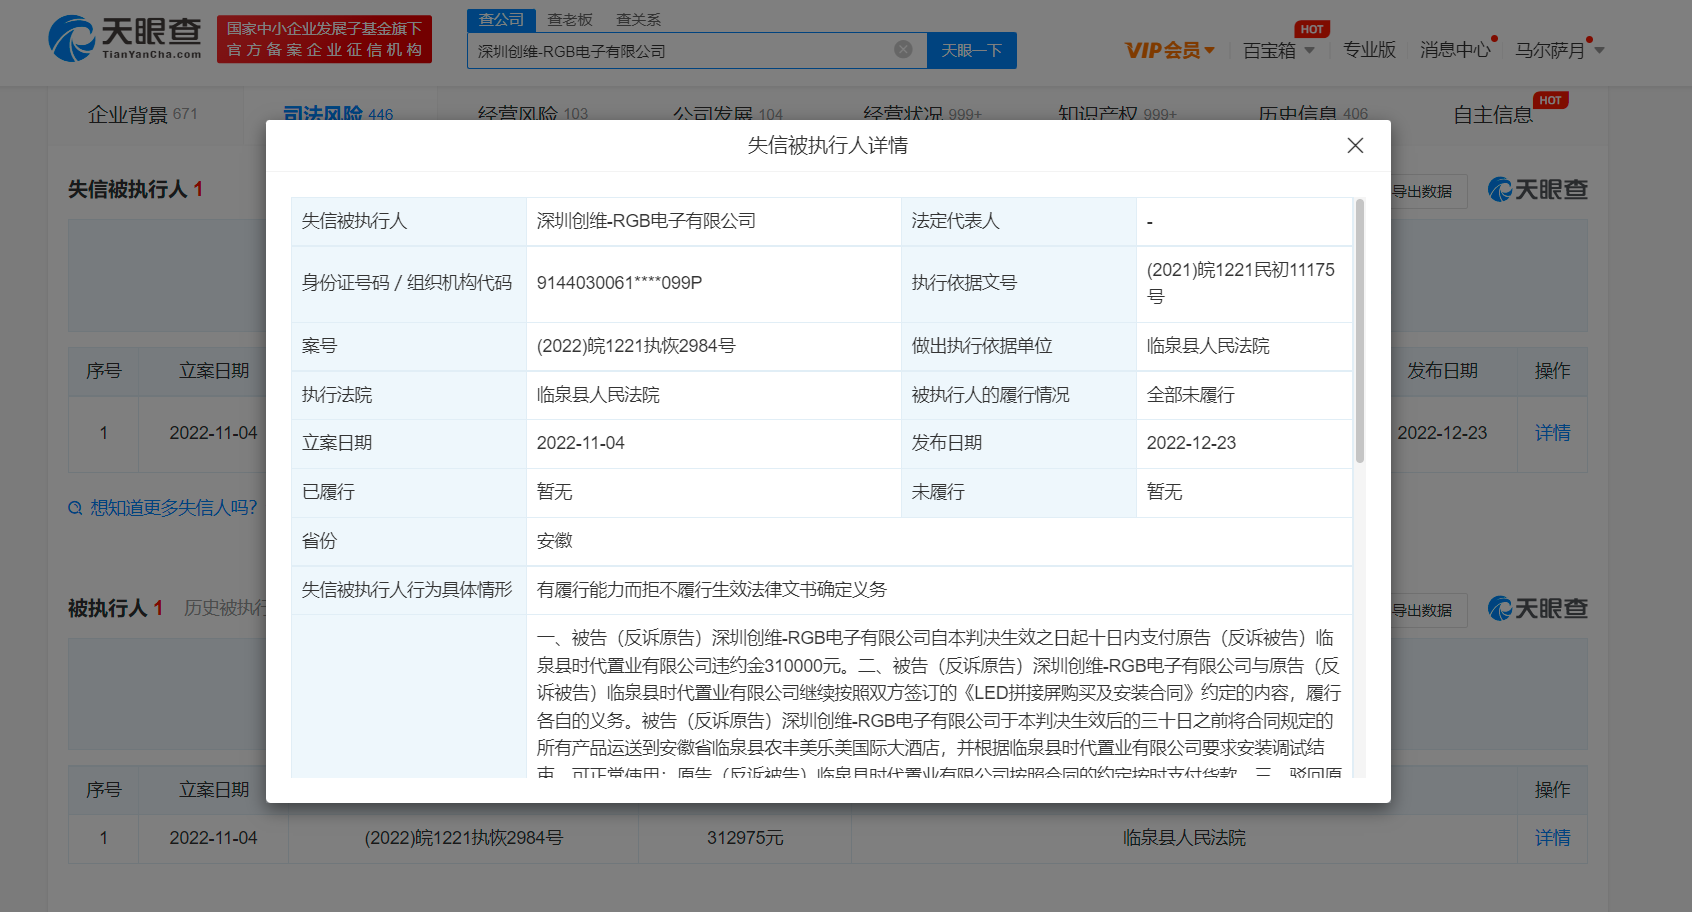
Task: Click the 天眼一下 search button
Action: (971, 50)
